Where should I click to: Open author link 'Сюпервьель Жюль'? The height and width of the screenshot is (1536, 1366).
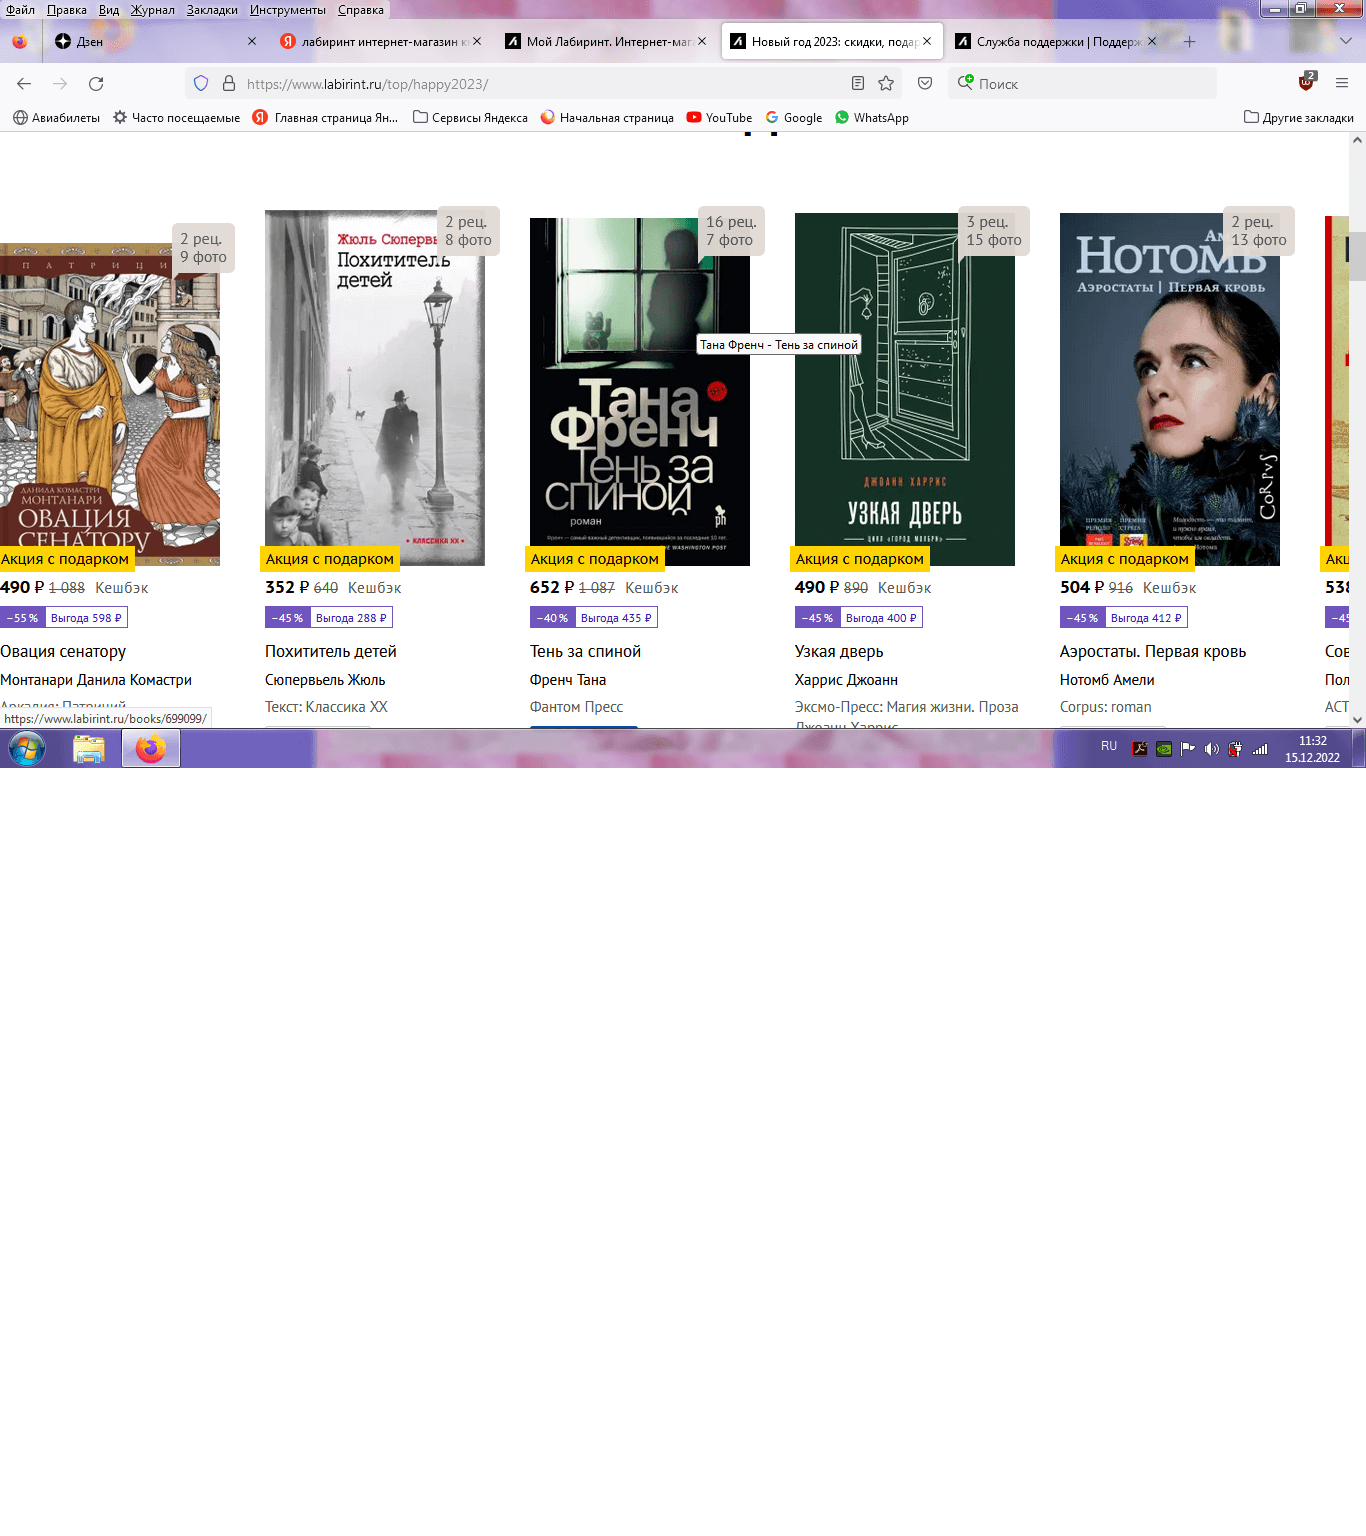coord(325,680)
